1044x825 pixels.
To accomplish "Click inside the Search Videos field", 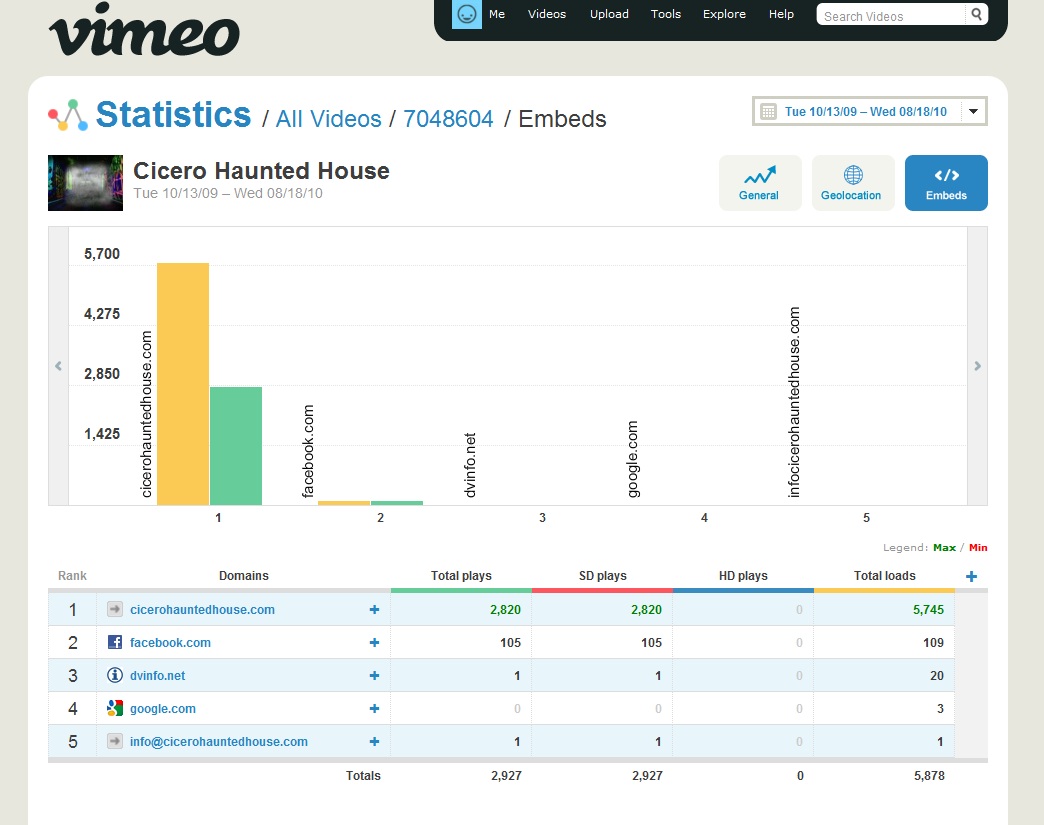I will tap(891, 15).
